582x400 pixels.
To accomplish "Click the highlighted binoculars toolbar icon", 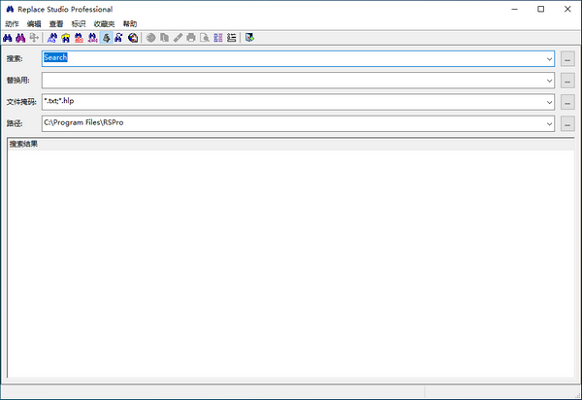I will [106, 38].
